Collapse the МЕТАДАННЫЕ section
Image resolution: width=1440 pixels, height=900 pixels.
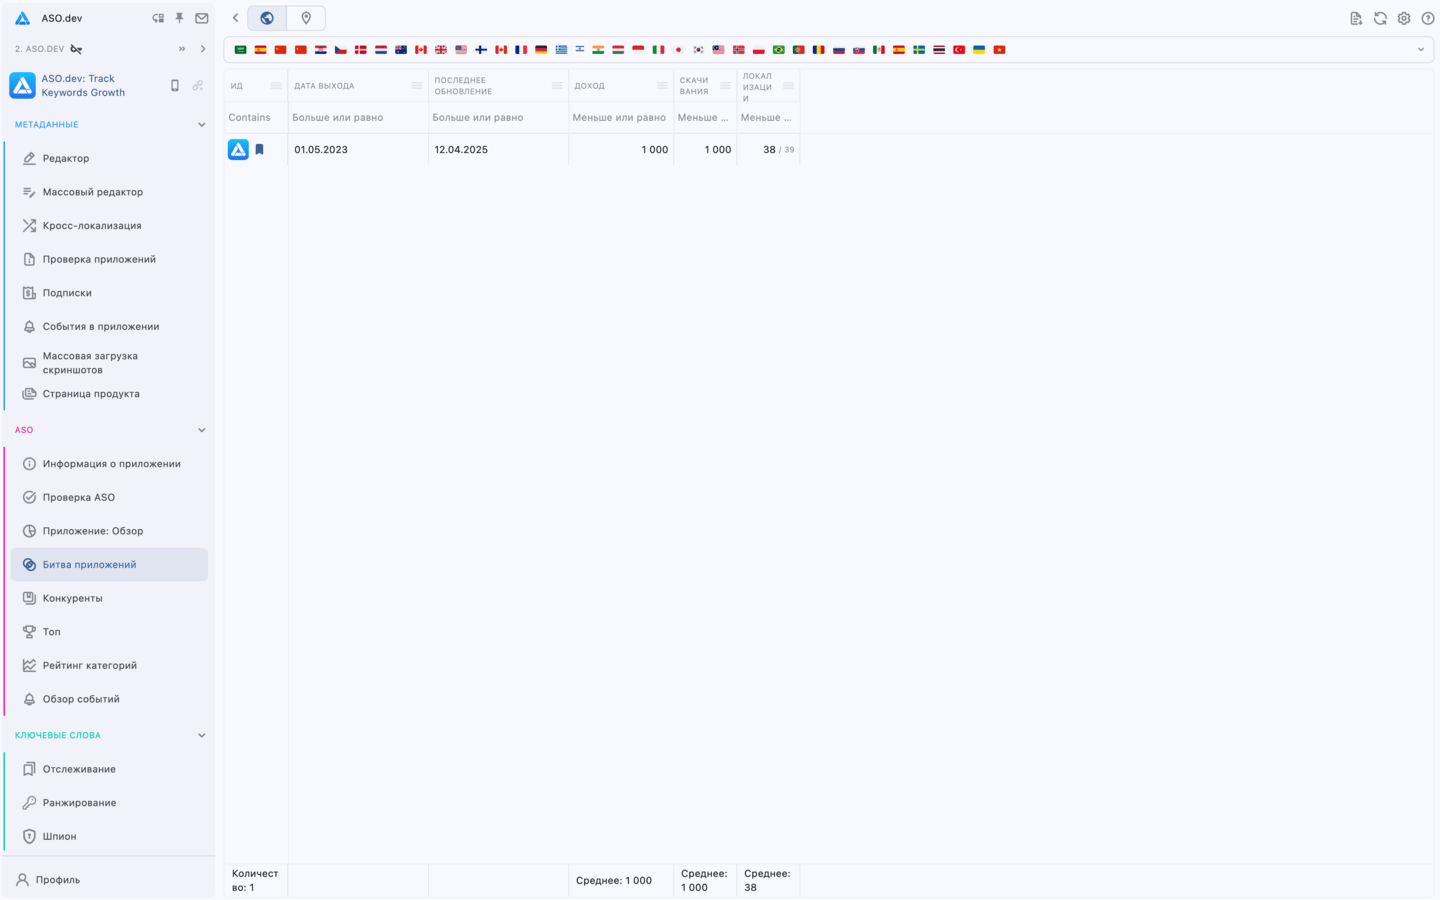(x=201, y=124)
